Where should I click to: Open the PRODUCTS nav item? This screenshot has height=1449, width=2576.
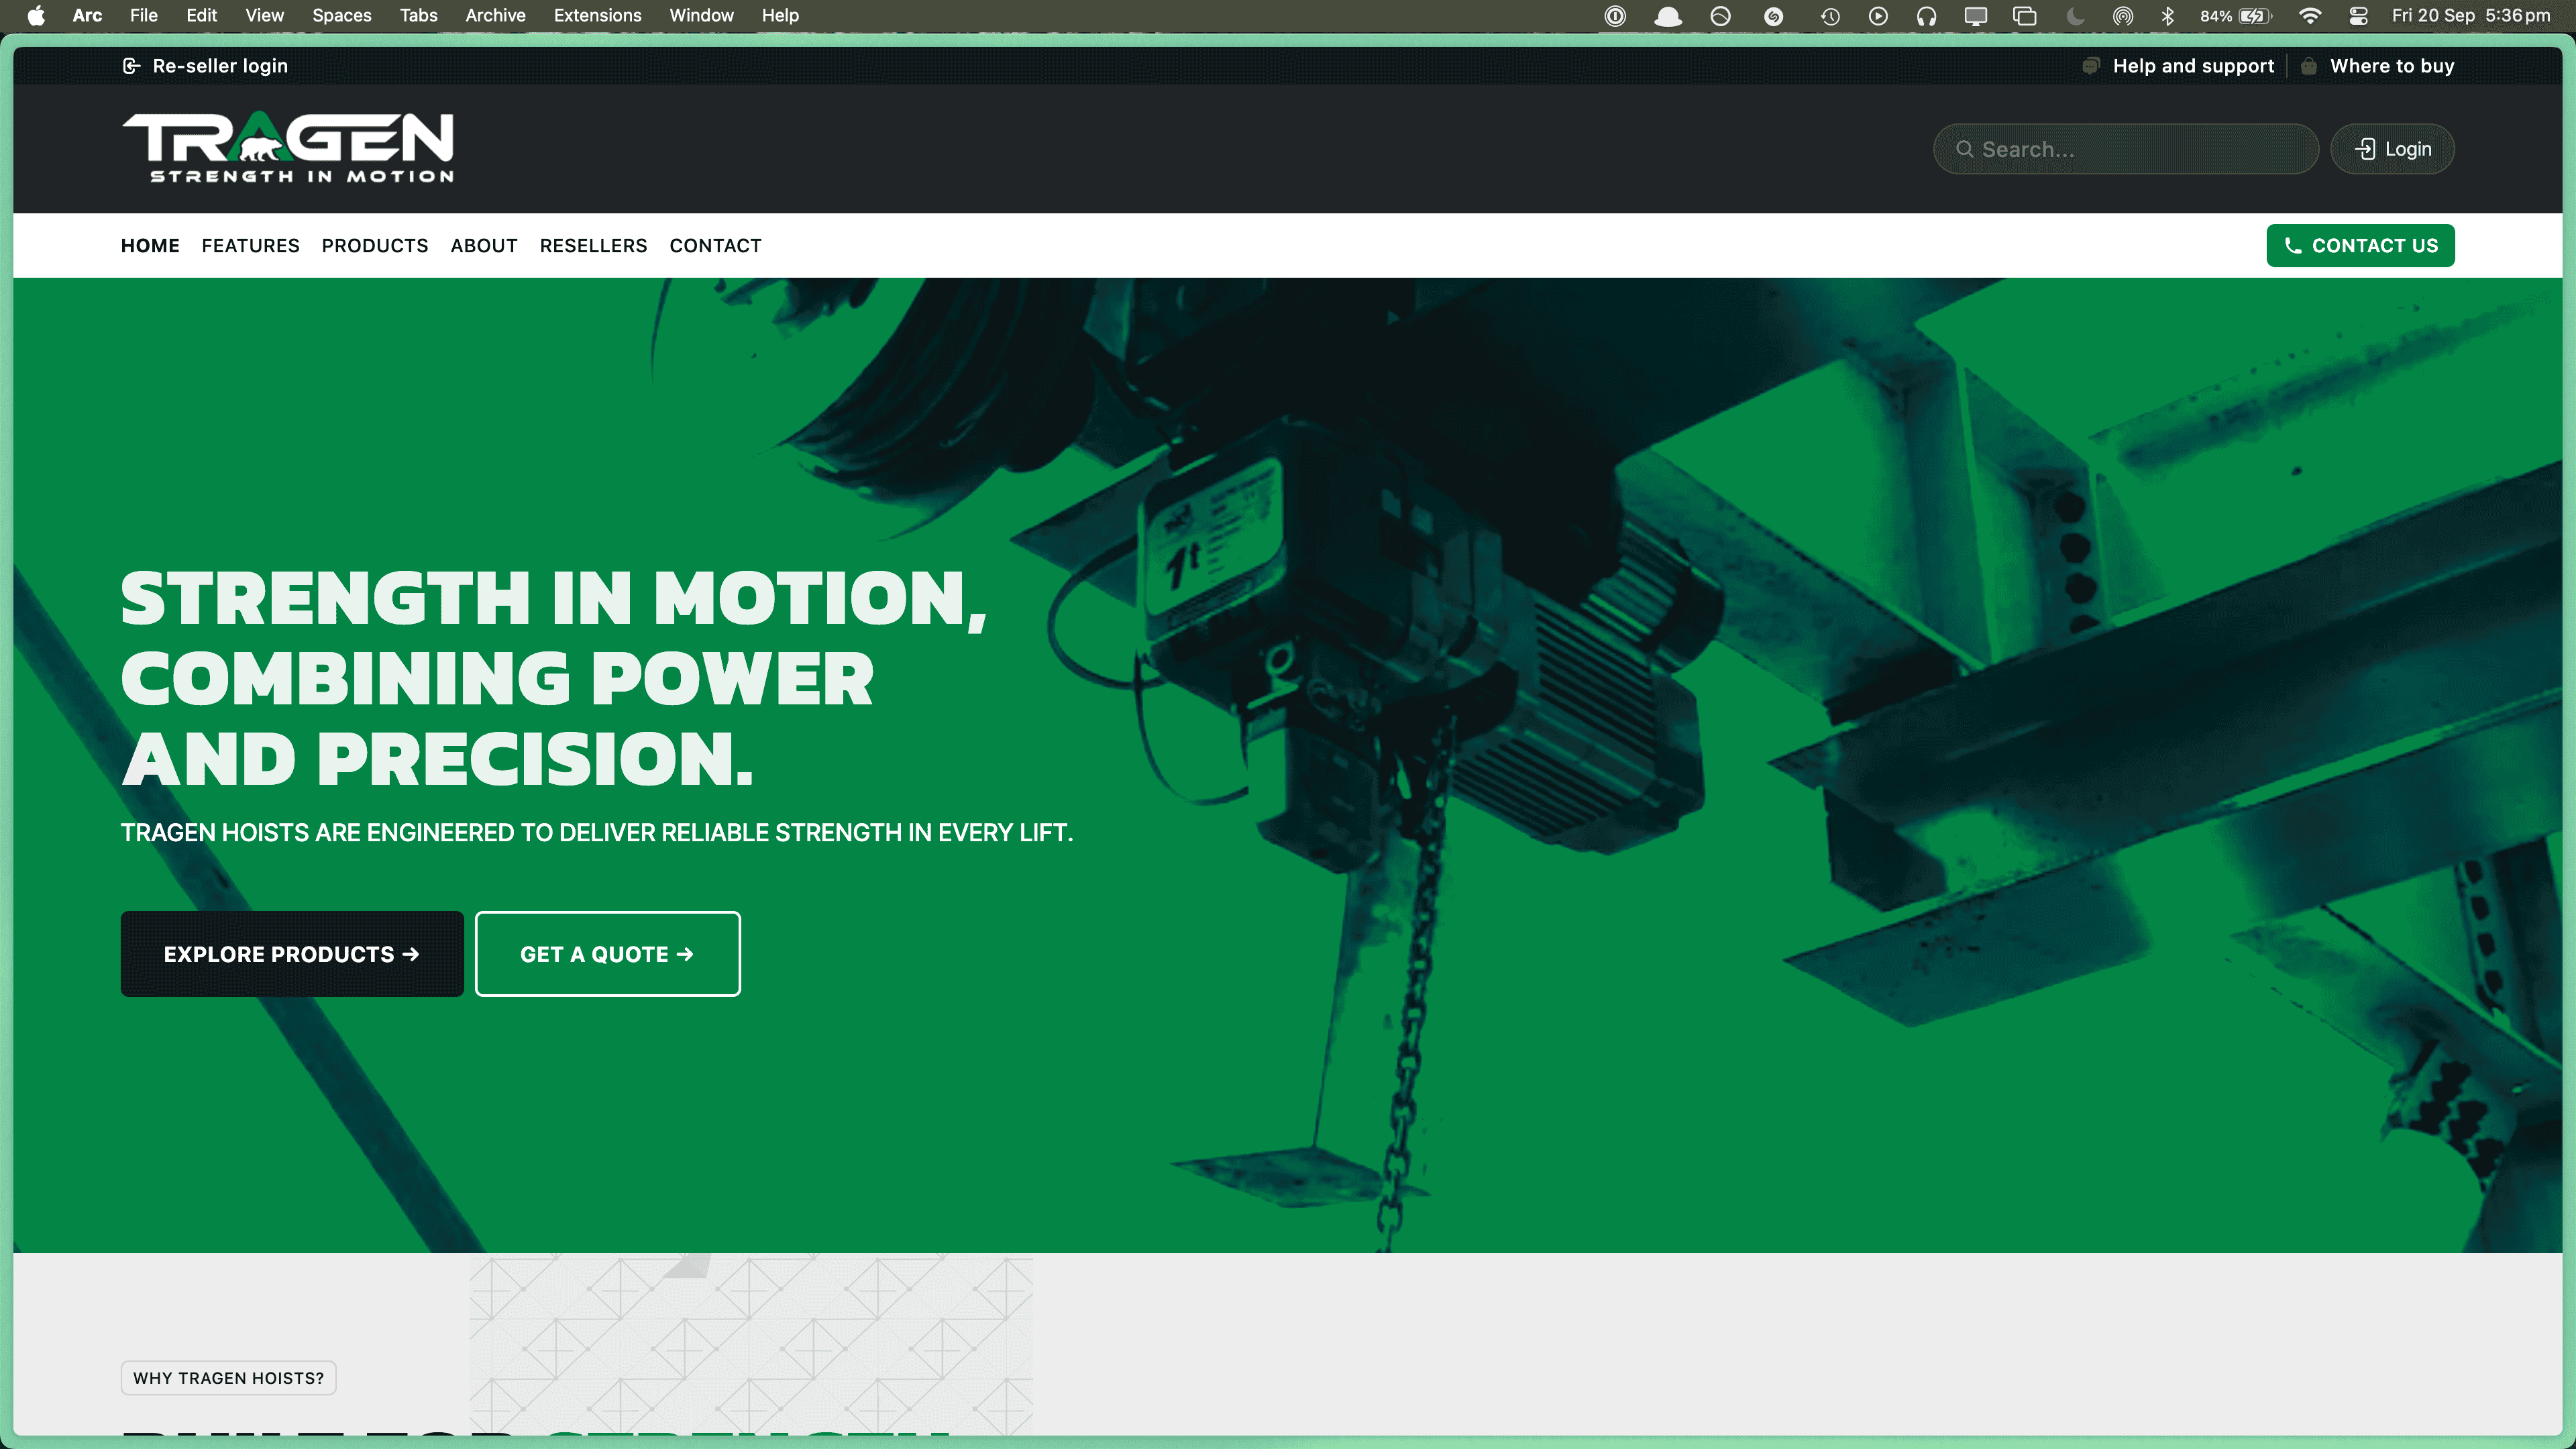point(375,246)
